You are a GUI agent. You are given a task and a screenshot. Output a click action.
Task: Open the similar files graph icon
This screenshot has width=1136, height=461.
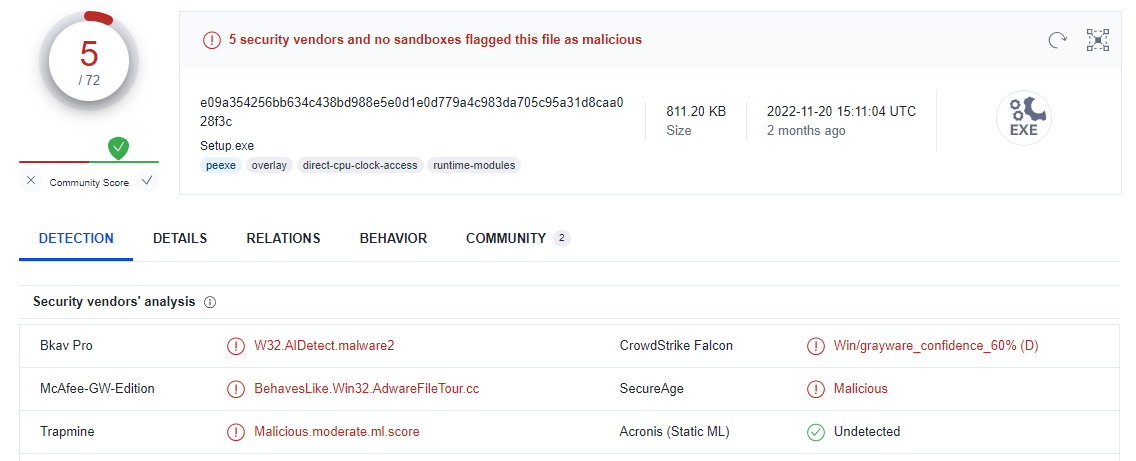point(1098,40)
